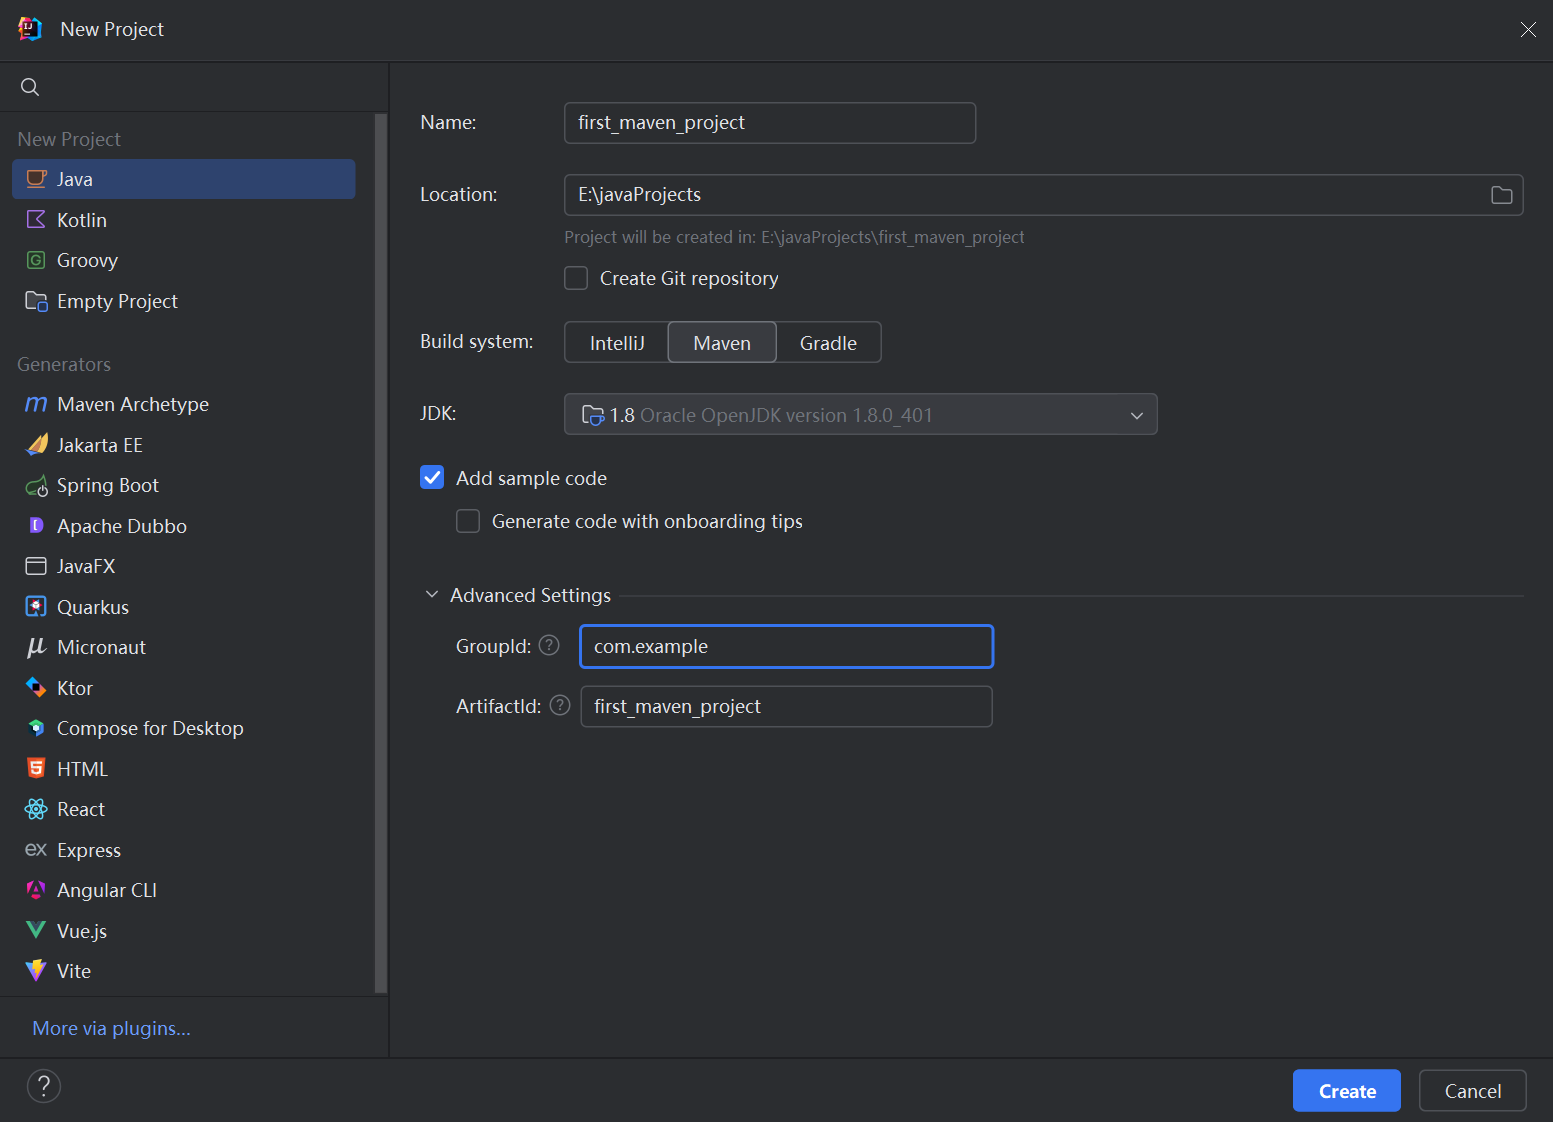The image size is (1553, 1122).
Task: Click the Ktor logo icon
Action: pos(36,687)
